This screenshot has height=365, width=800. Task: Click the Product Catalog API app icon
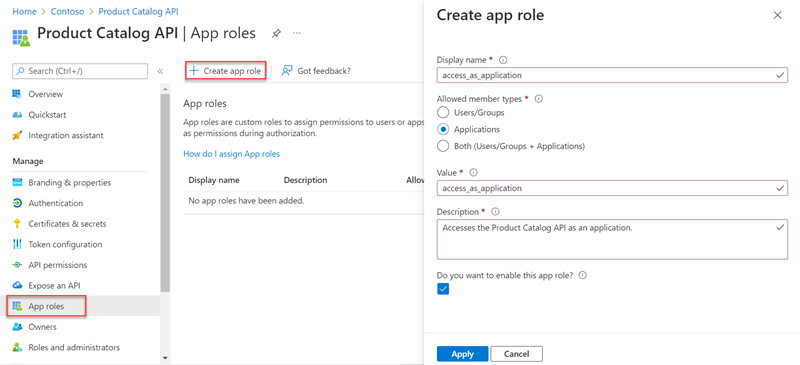(x=21, y=38)
